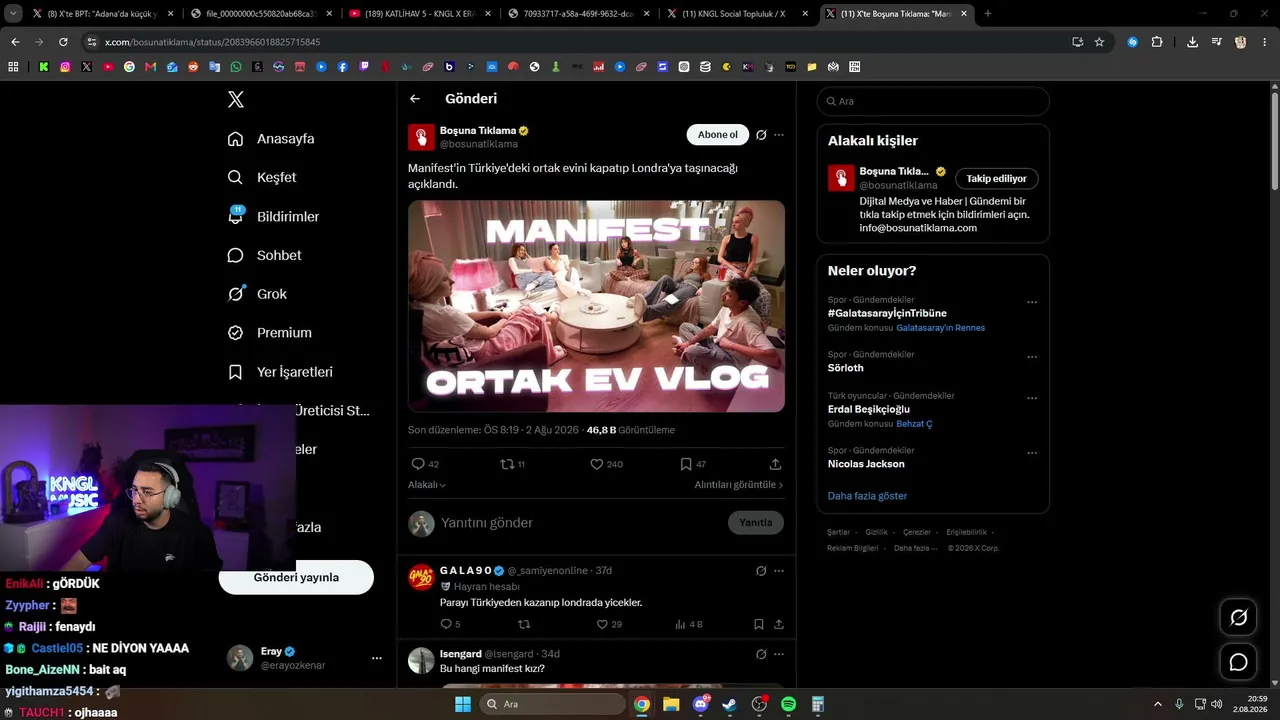This screenshot has height=720, width=1280.
Task: Open floating messages button at bottom right
Action: click(x=1238, y=662)
